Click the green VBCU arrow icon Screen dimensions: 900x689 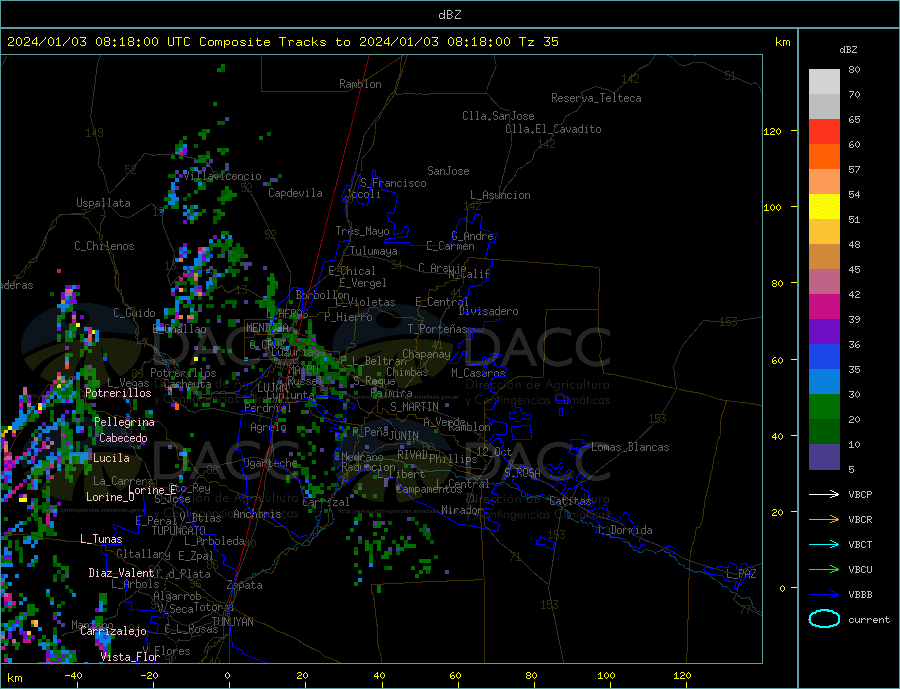point(825,570)
